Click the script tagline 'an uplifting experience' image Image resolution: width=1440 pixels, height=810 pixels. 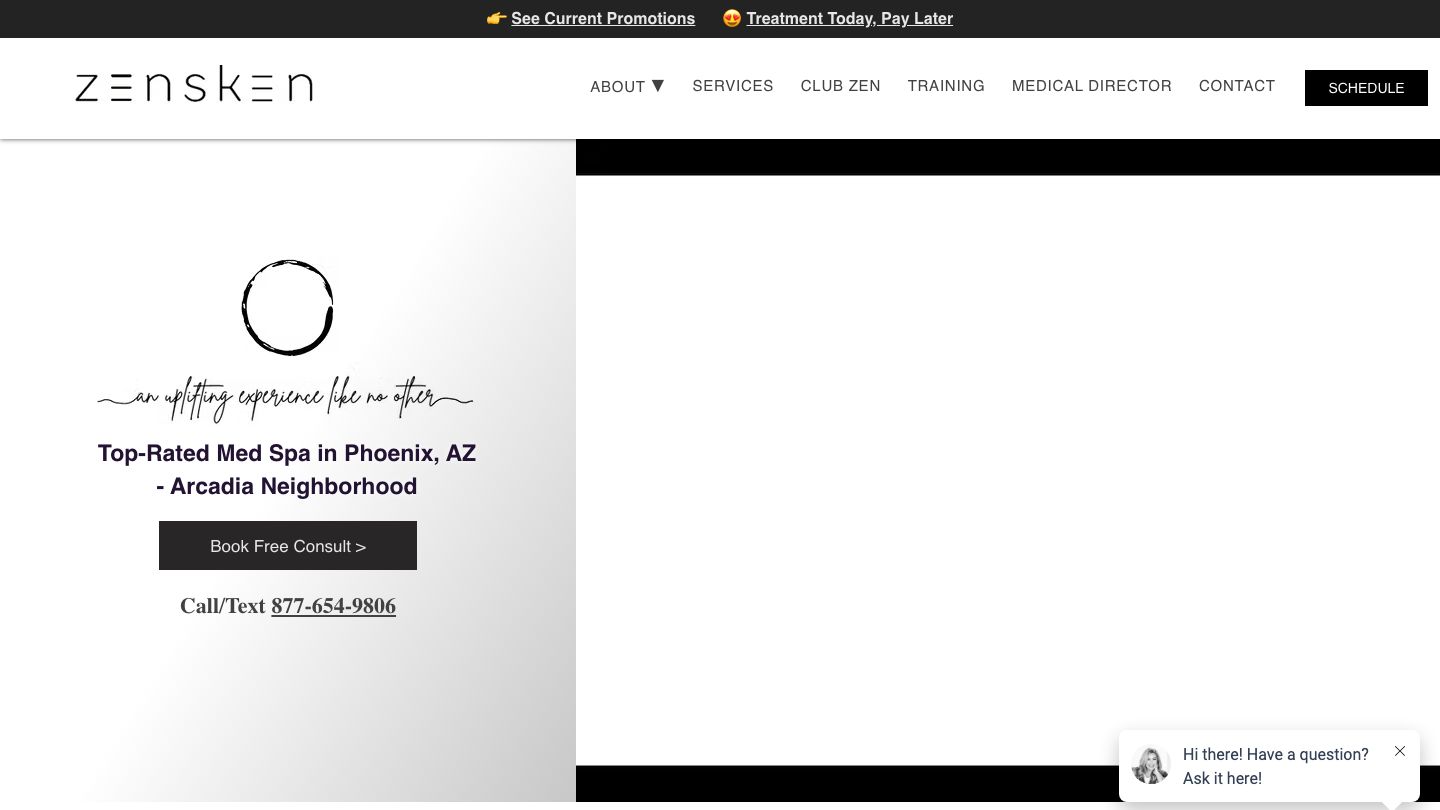tap(285, 398)
